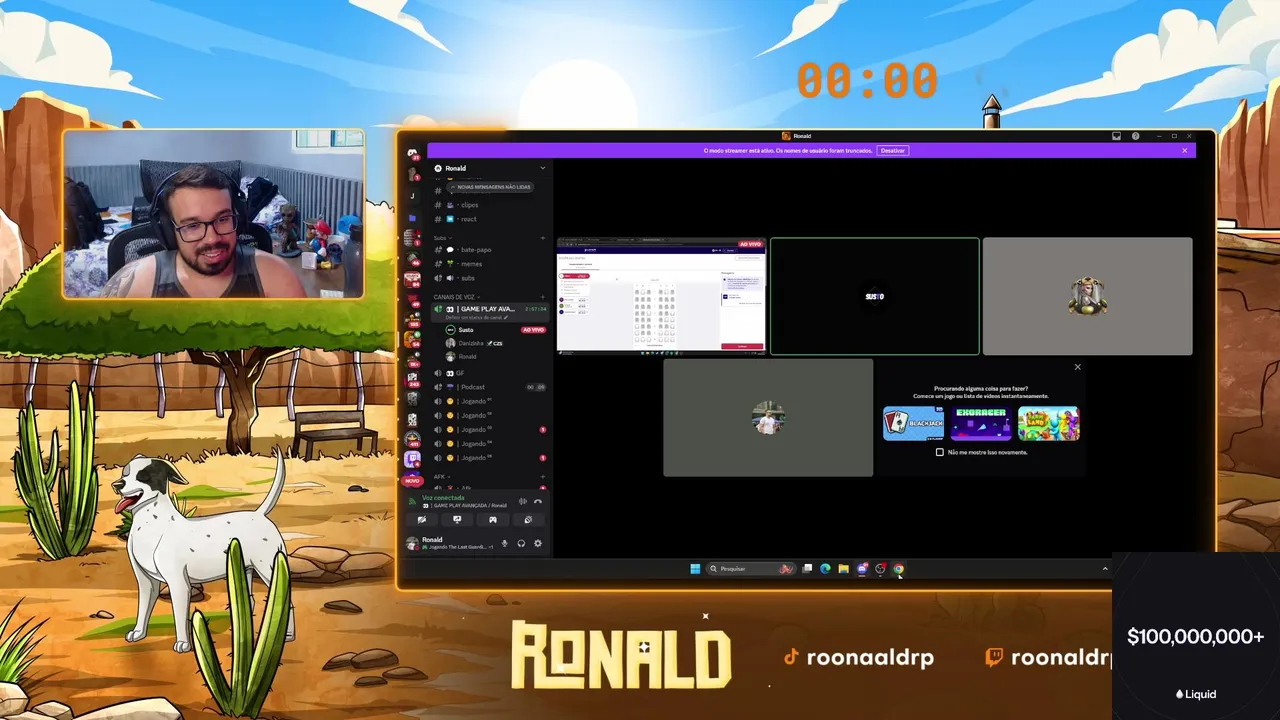
Task: Deafen audio with the headphones icon
Action: (521, 543)
